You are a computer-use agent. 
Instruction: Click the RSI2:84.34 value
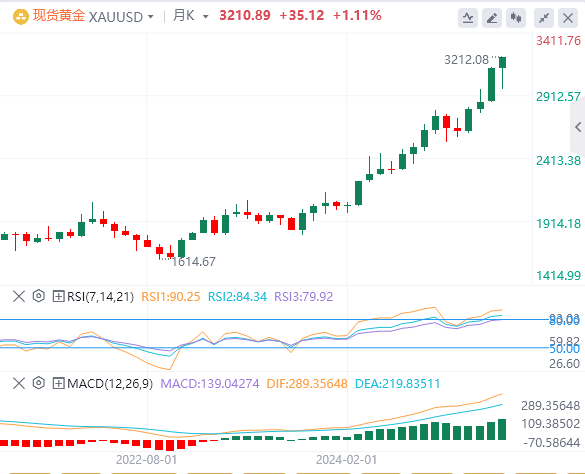[237, 297]
